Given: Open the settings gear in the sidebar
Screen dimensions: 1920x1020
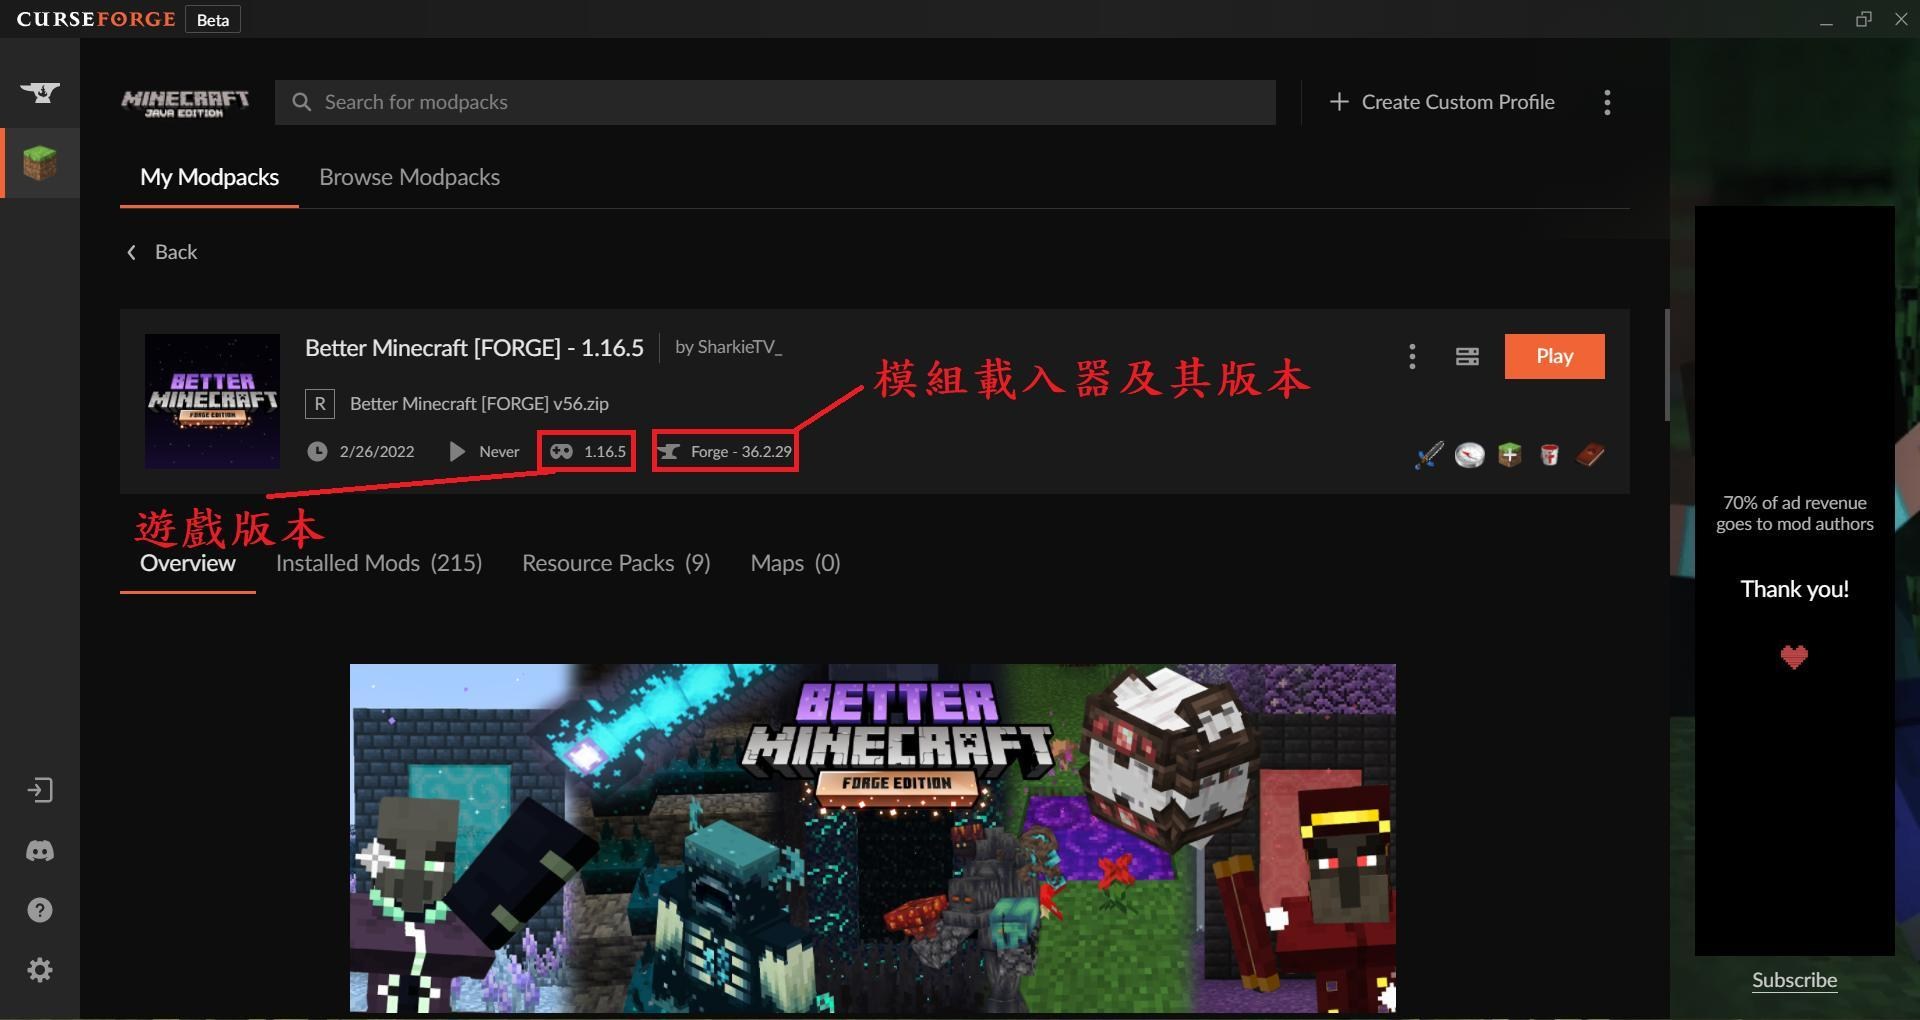Looking at the screenshot, I should (40, 969).
